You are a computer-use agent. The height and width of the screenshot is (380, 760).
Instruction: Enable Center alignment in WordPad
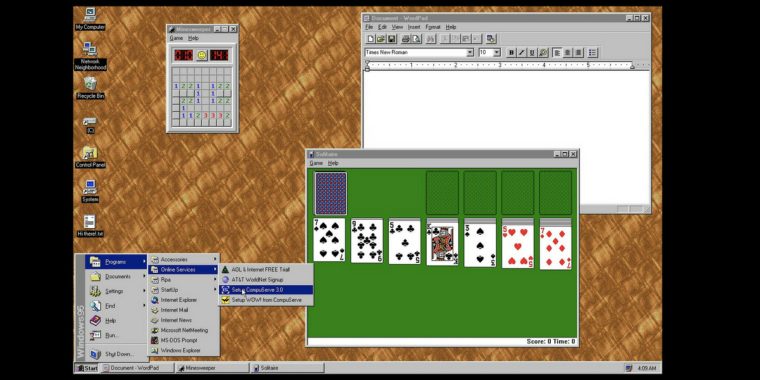[x=568, y=52]
